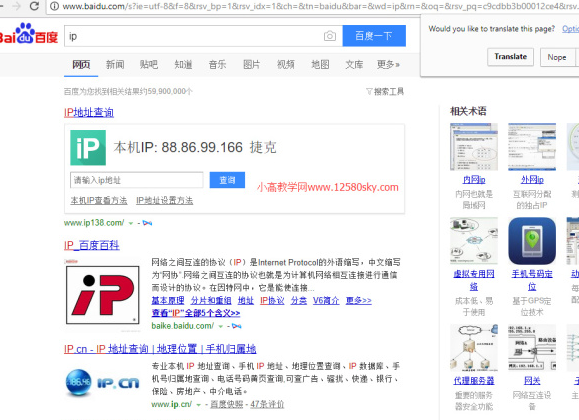Open the 地址 Baike sublink
This screenshot has height=420, width=579.
pyautogui.click(x=246, y=301)
